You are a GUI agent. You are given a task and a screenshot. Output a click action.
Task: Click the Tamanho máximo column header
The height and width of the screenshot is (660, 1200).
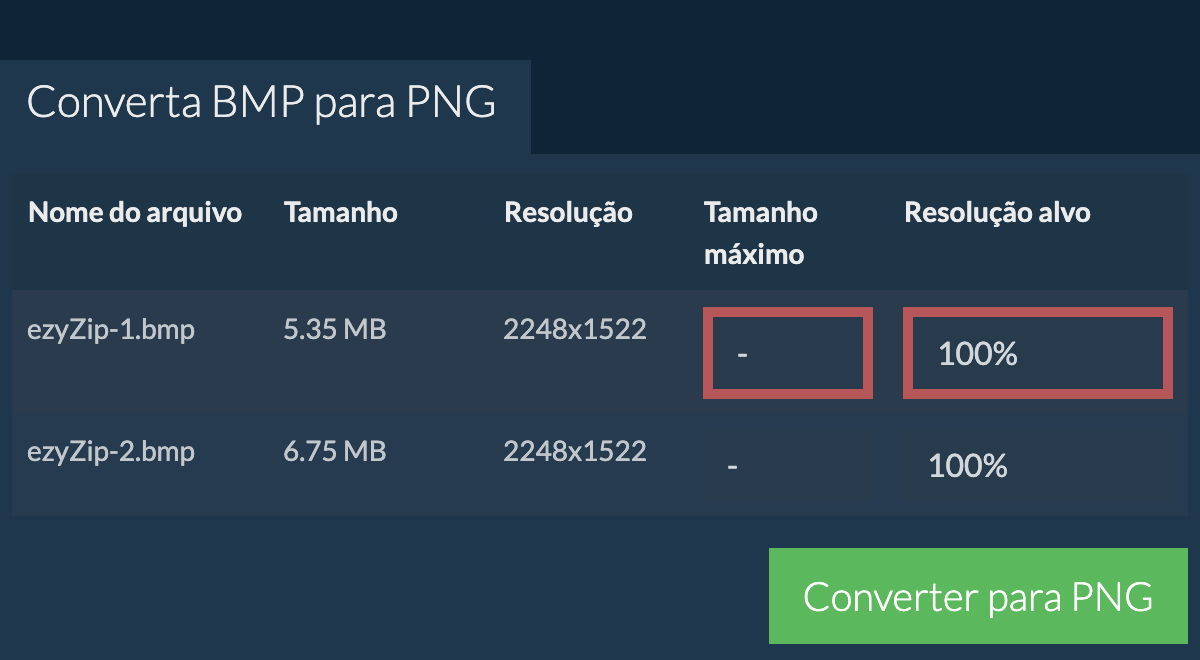761,233
